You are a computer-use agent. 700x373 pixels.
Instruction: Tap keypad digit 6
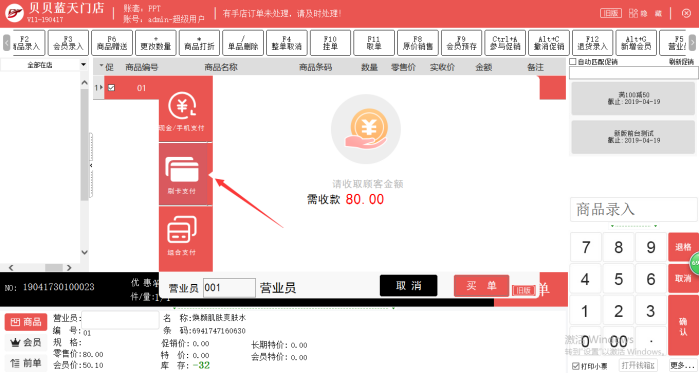pos(651,279)
